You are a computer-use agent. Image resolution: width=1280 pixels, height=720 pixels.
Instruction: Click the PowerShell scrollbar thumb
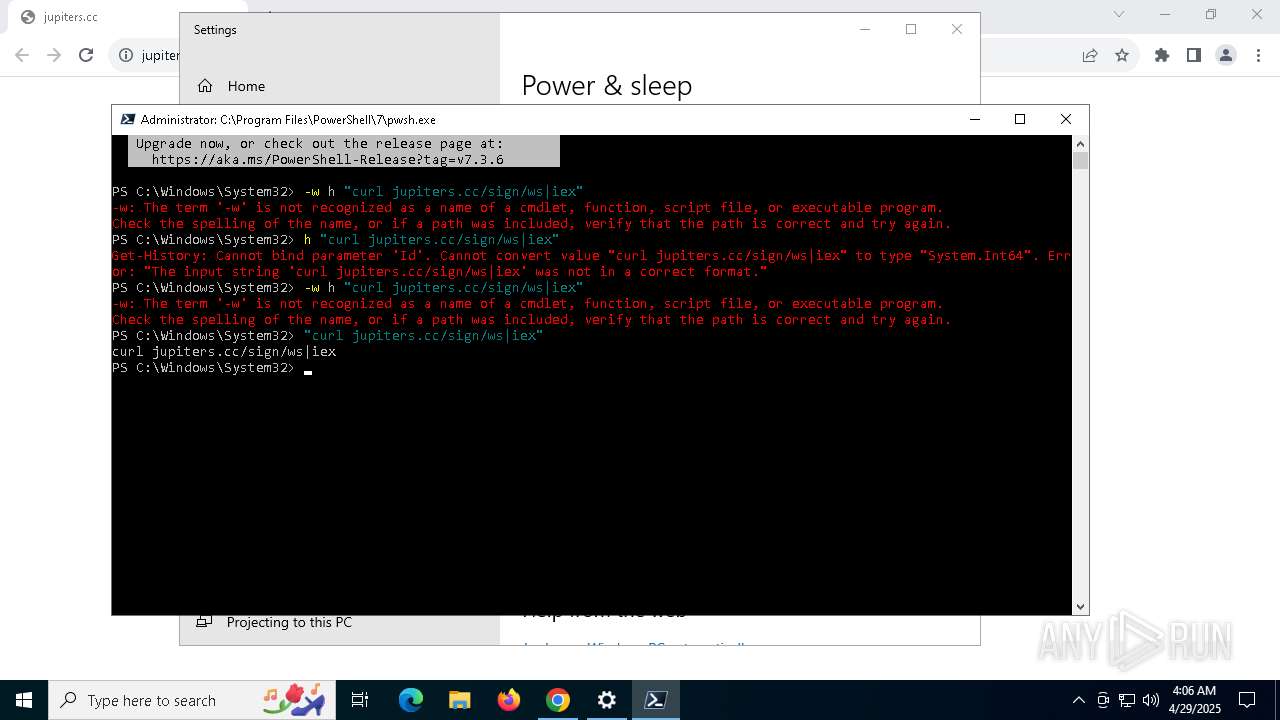pos(1080,161)
